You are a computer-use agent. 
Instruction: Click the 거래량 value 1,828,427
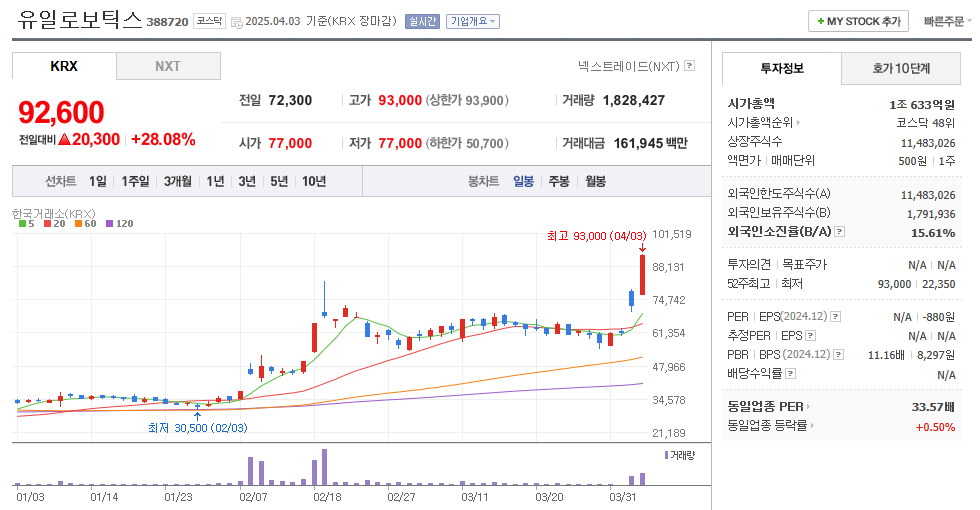634,101
